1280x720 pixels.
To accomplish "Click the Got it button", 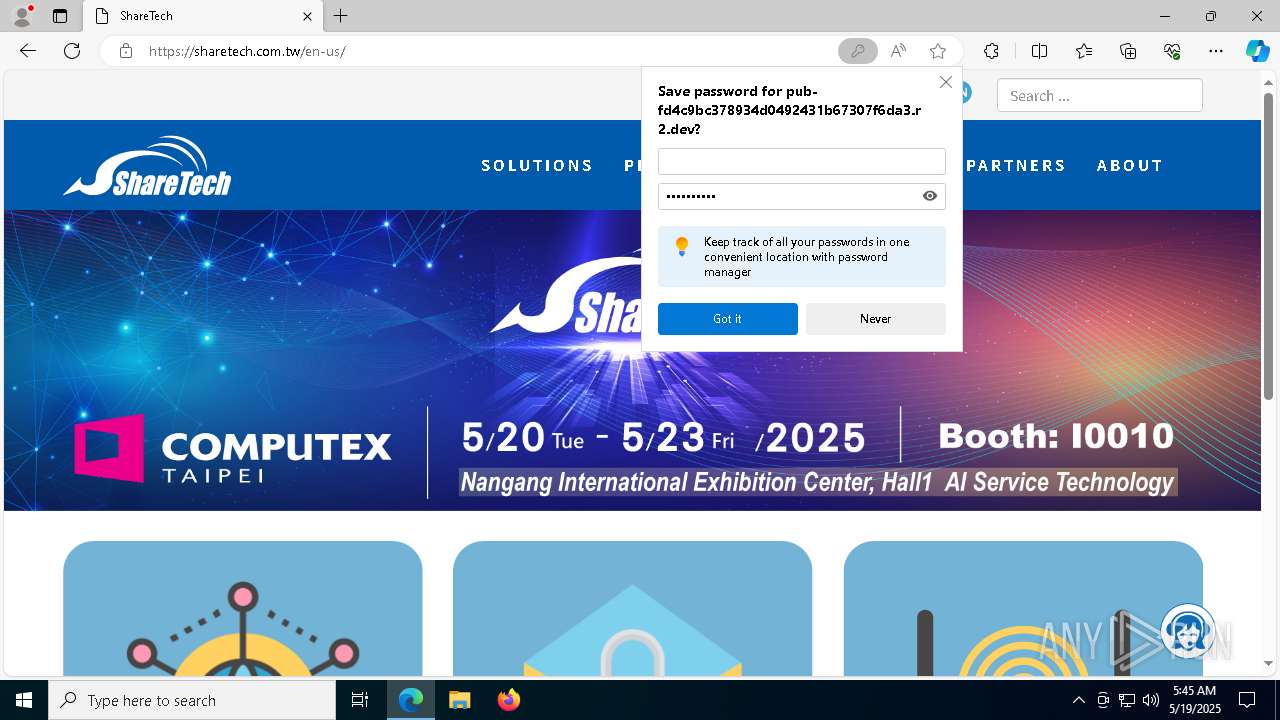I will click(728, 319).
